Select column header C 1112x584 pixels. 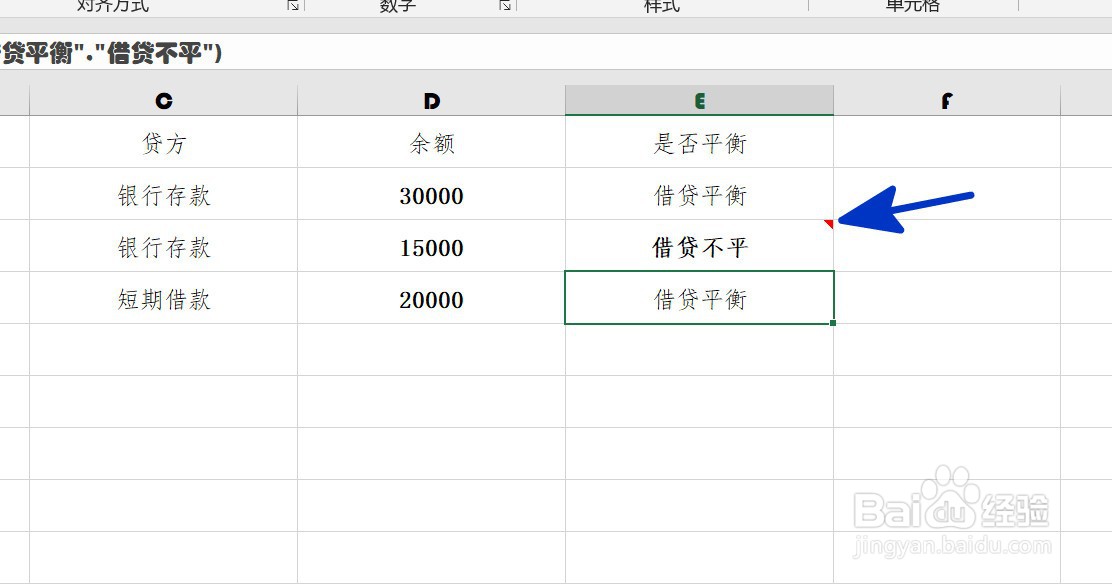point(163,99)
